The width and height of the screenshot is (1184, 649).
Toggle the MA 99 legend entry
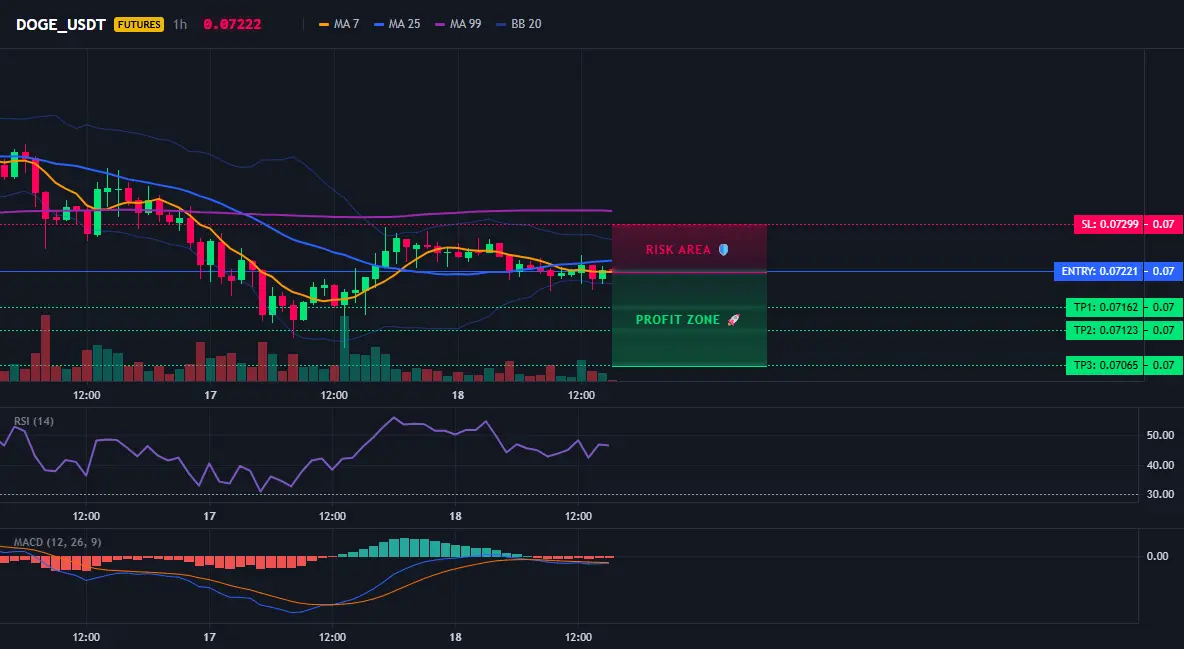458,24
